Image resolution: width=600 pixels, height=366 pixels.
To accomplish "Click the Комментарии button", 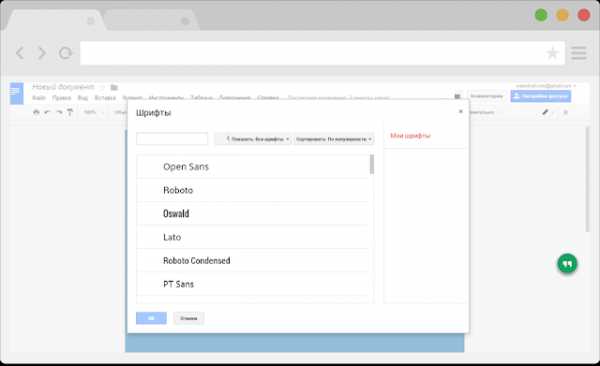I will pyautogui.click(x=486, y=96).
